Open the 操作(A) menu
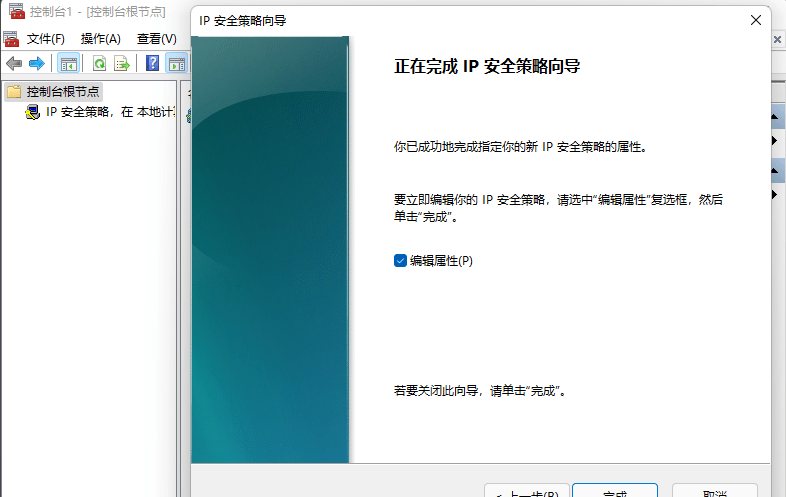 coord(100,39)
